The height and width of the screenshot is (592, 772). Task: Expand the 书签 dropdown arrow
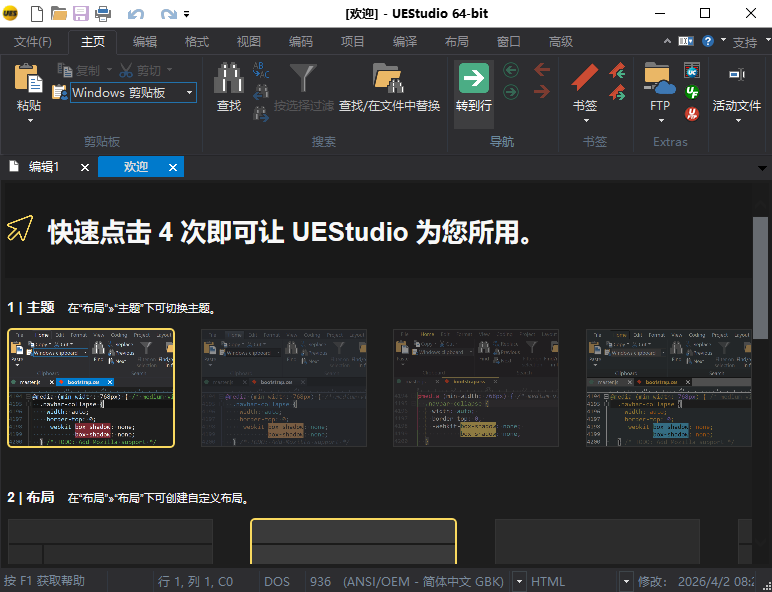click(586, 121)
